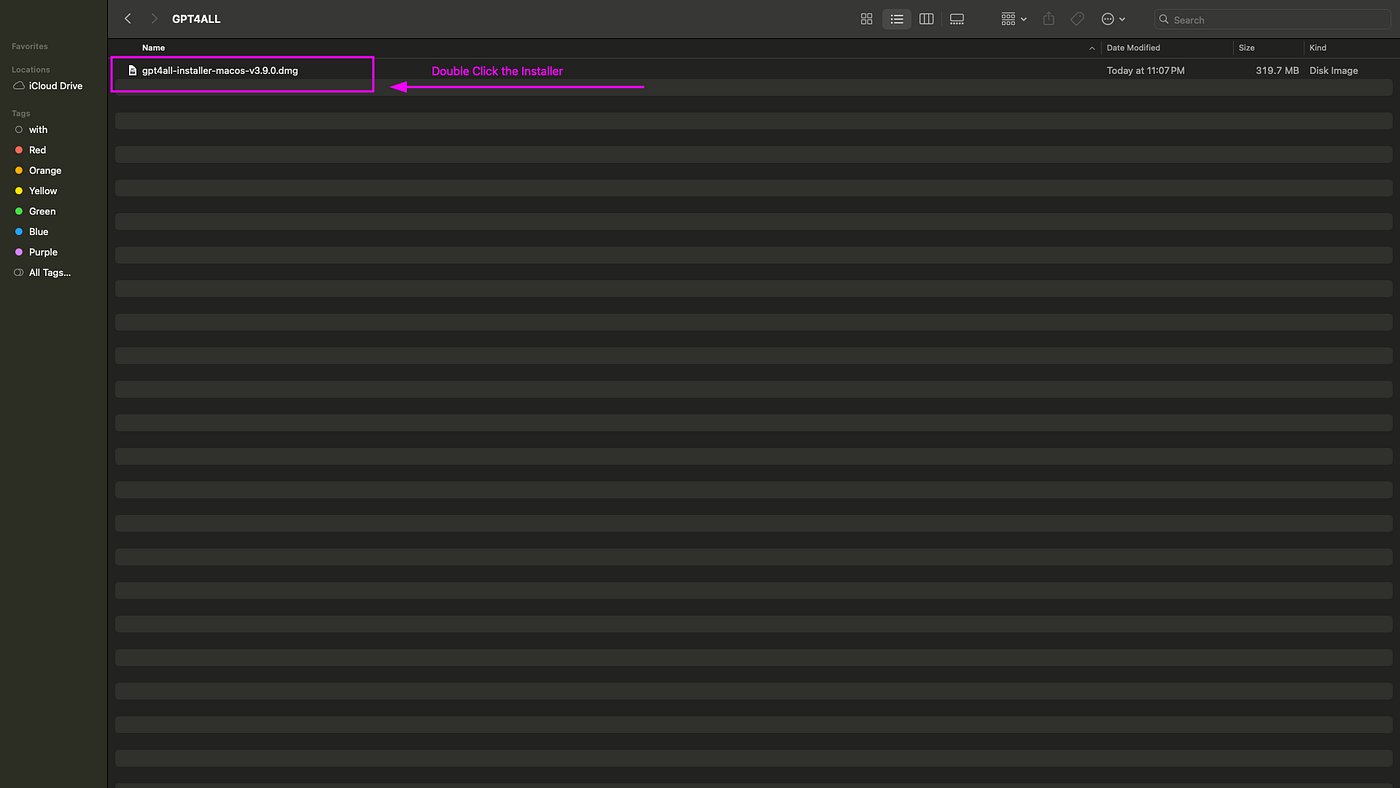Click the Search field
This screenshot has height=788, width=1400.
[x=1272, y=19]
